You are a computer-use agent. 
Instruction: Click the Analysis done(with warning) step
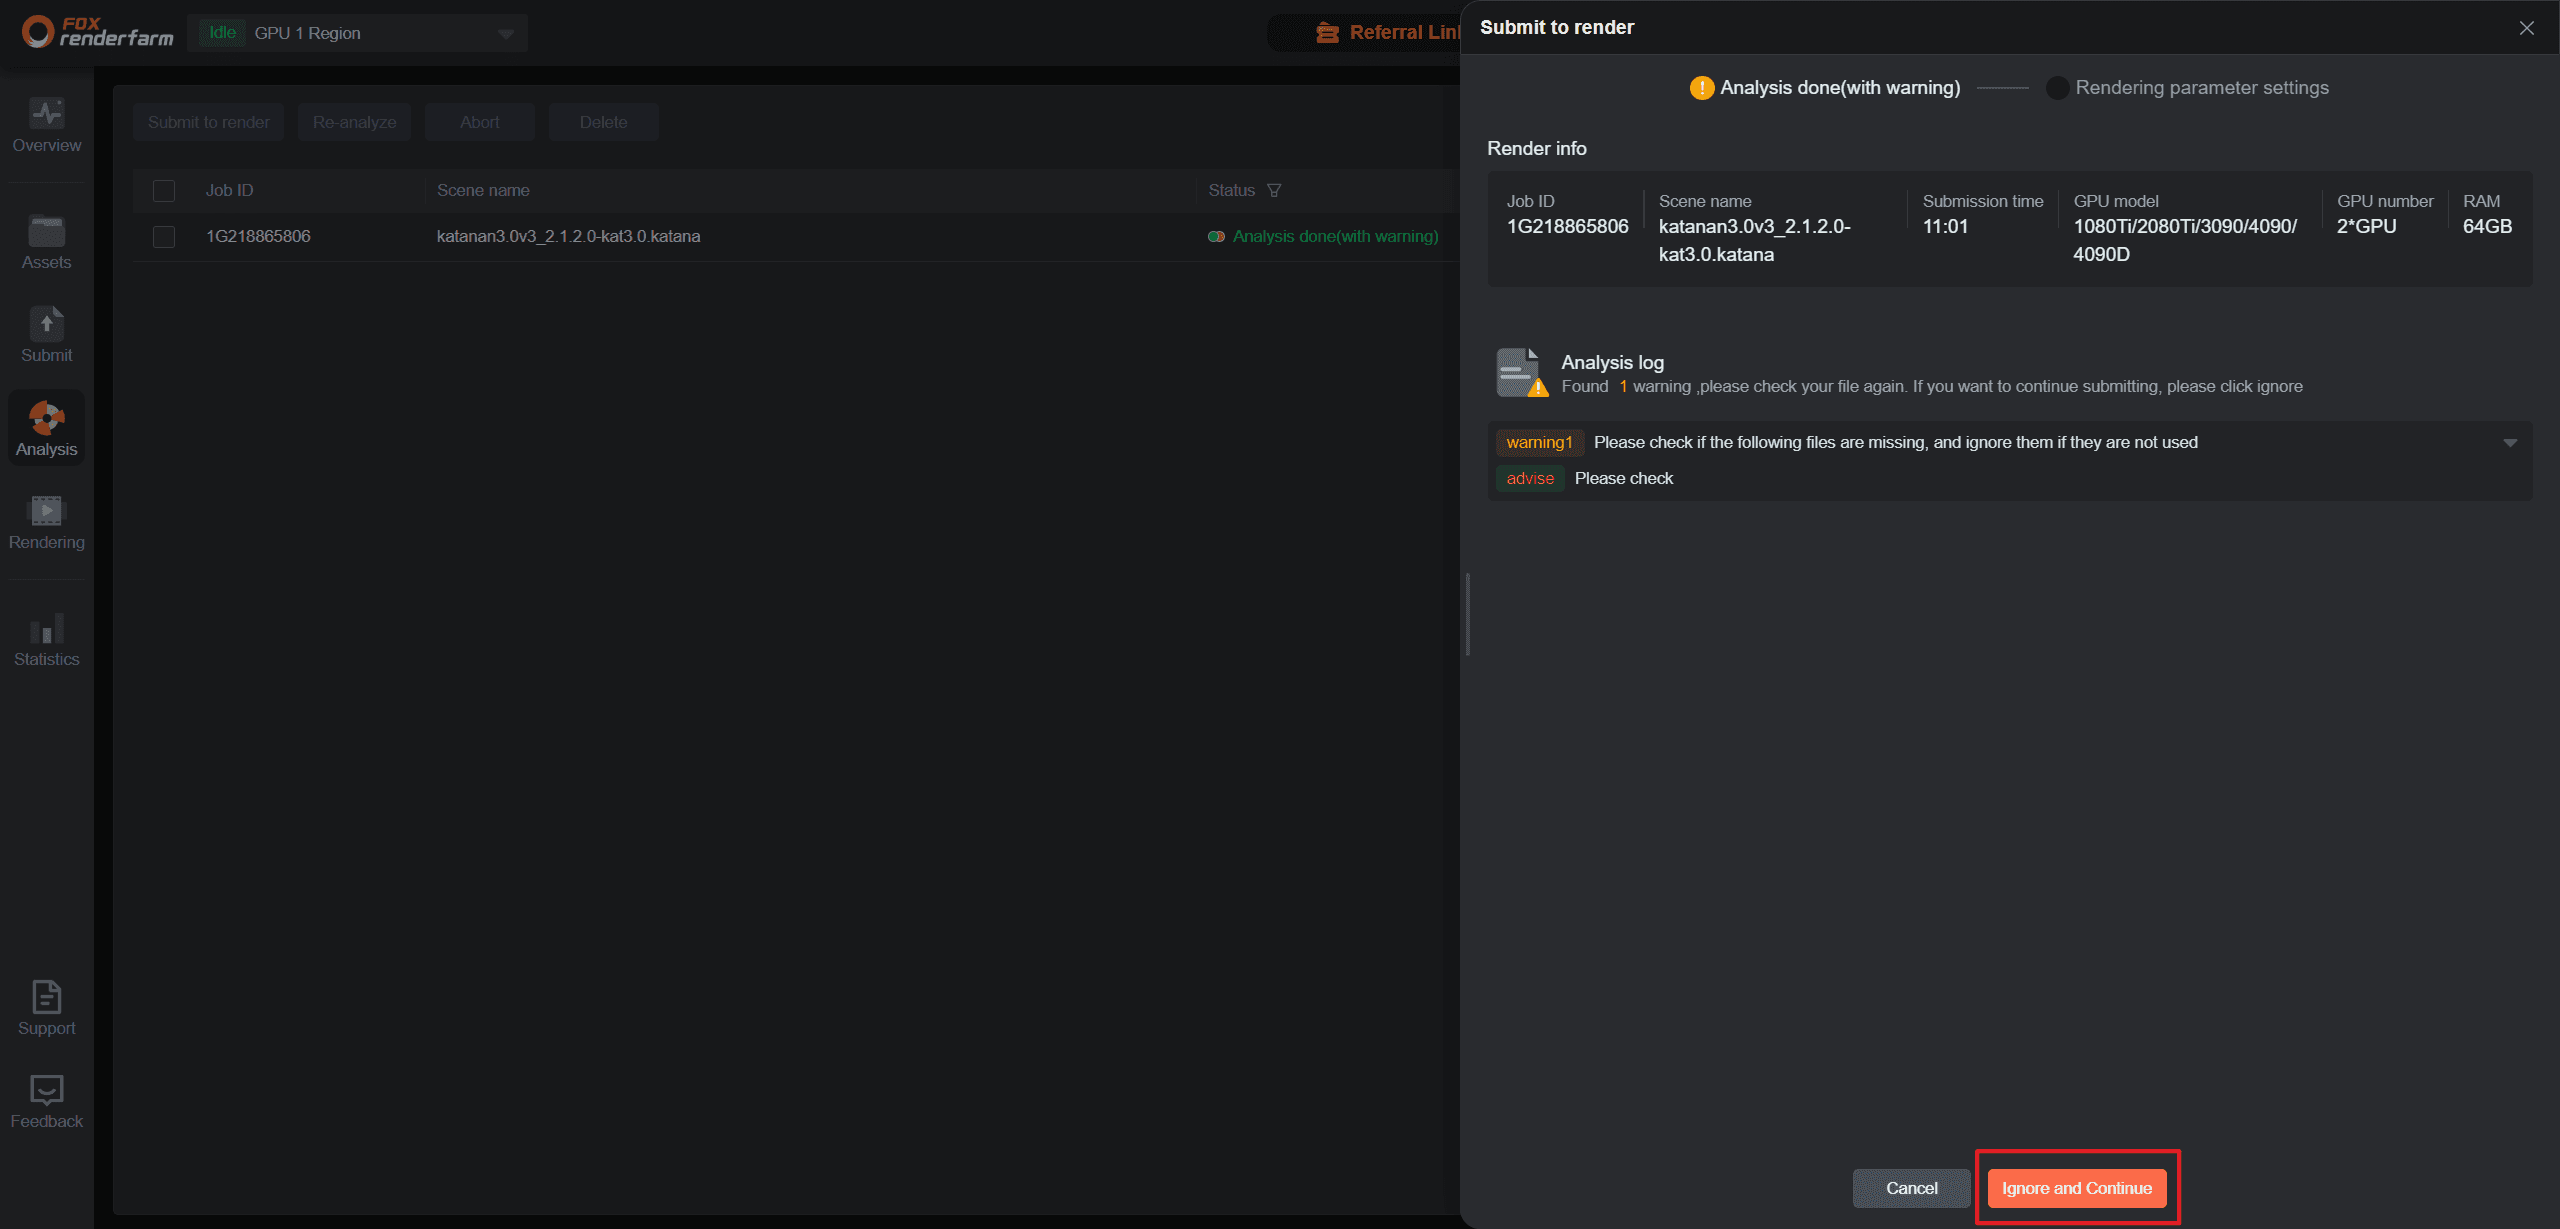click(x=1838, y=88)
